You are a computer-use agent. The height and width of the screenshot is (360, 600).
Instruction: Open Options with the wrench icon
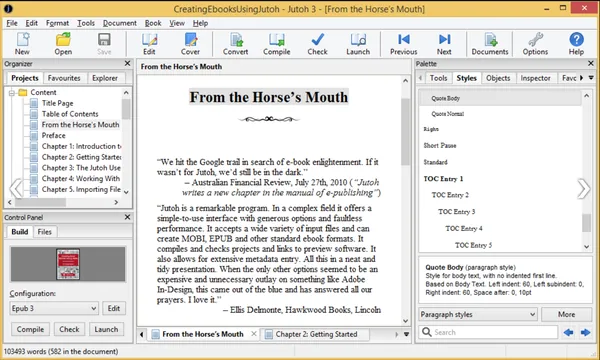(x=535, y=44)
